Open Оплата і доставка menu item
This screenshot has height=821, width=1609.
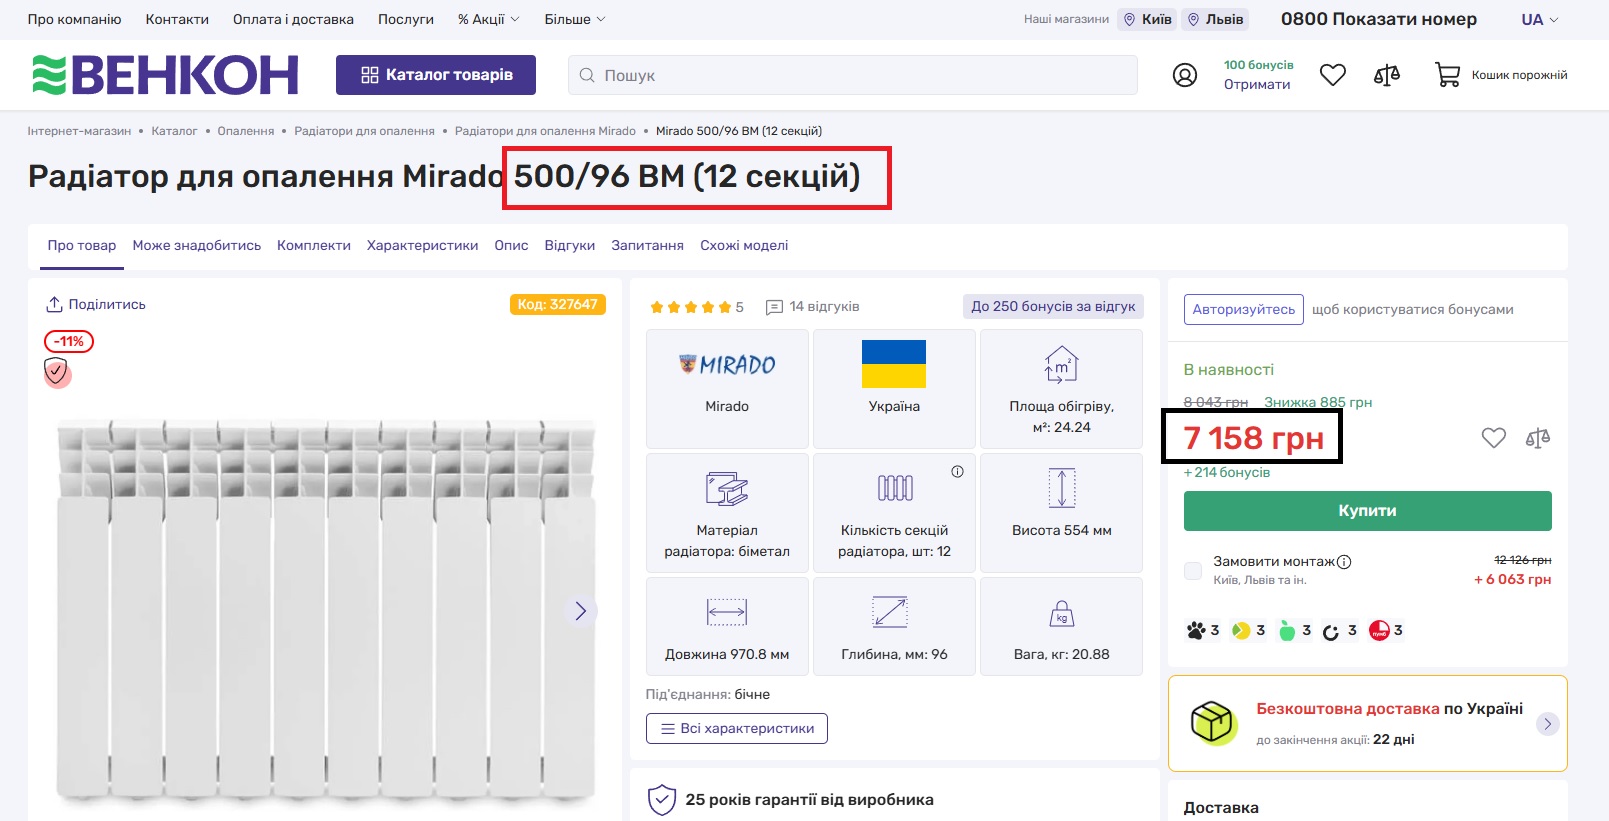click(x=293, y=19)
